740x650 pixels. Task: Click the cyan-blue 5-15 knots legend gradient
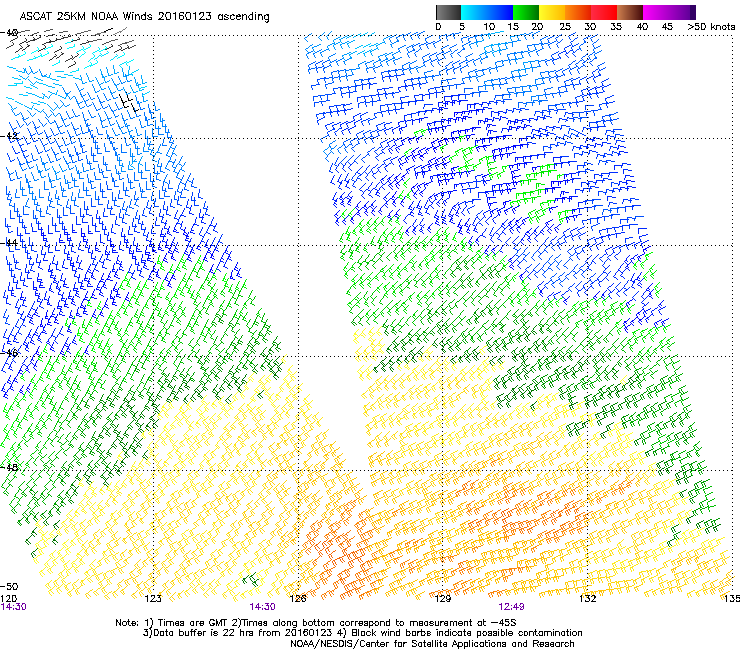[x=487, y=12]
